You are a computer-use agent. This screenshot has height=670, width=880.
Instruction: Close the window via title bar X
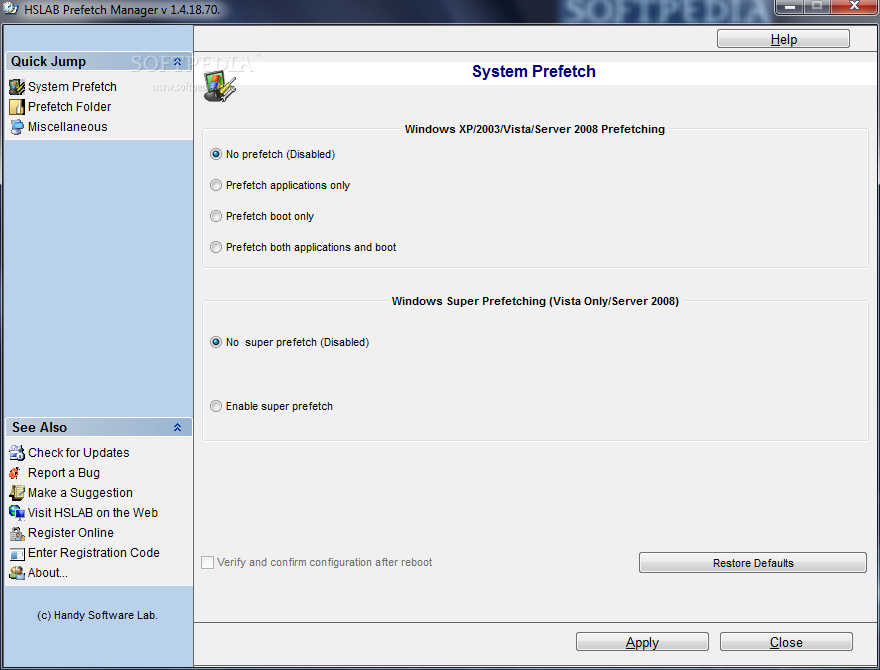click(854, 7)
